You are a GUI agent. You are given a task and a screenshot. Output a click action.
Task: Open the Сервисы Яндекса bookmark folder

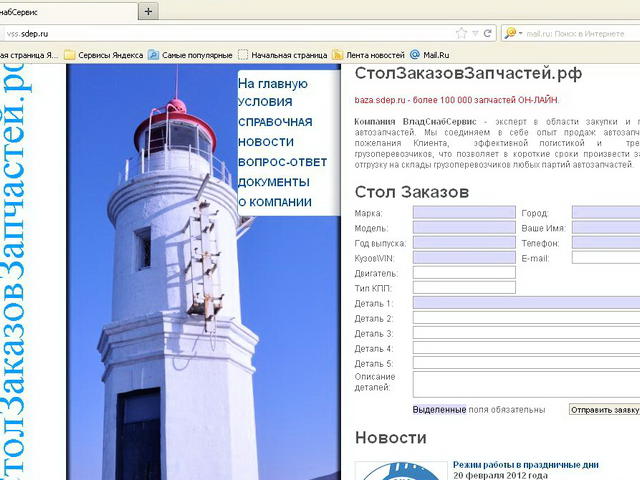point(104,55)
